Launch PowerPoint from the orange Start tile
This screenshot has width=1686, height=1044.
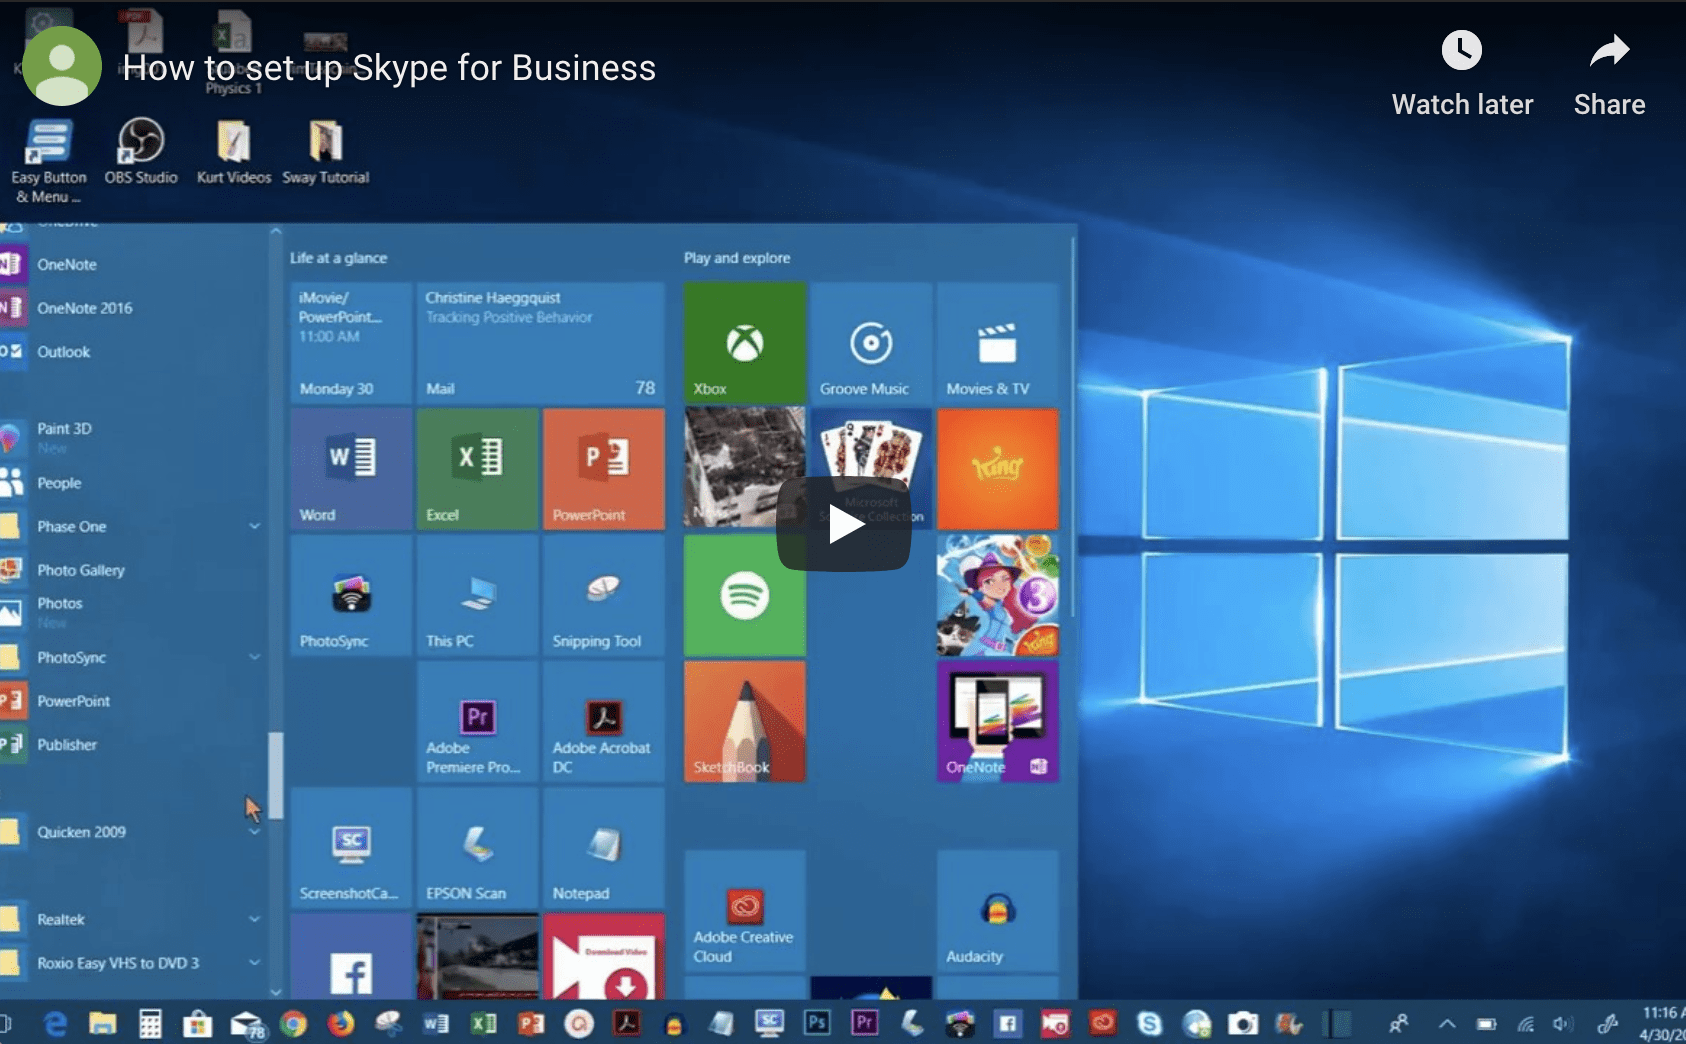coord(603,469)
